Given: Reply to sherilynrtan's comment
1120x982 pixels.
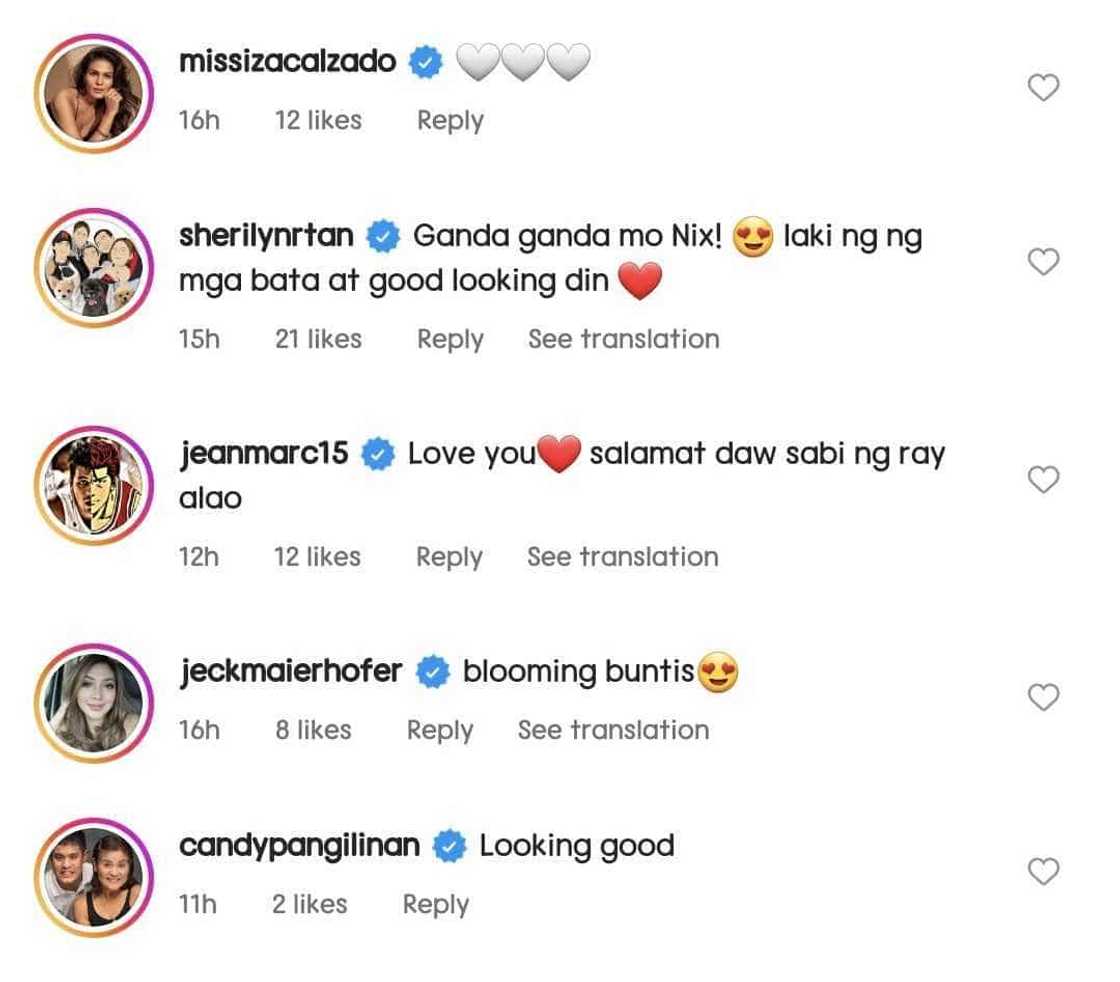Looking at the screenshot, I should [450, 339].
